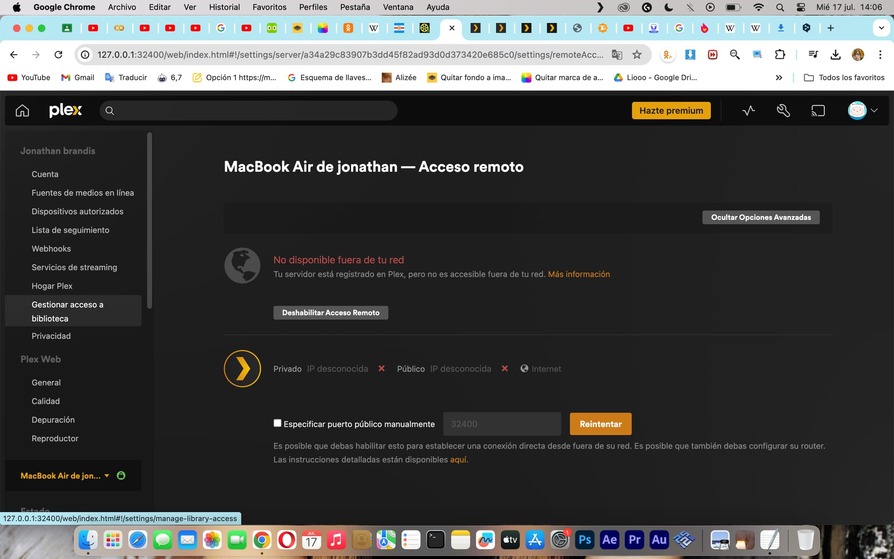Screen dimensions: 894x559
Task: Open Chrome three-dot menu
Action: (880, 55)
